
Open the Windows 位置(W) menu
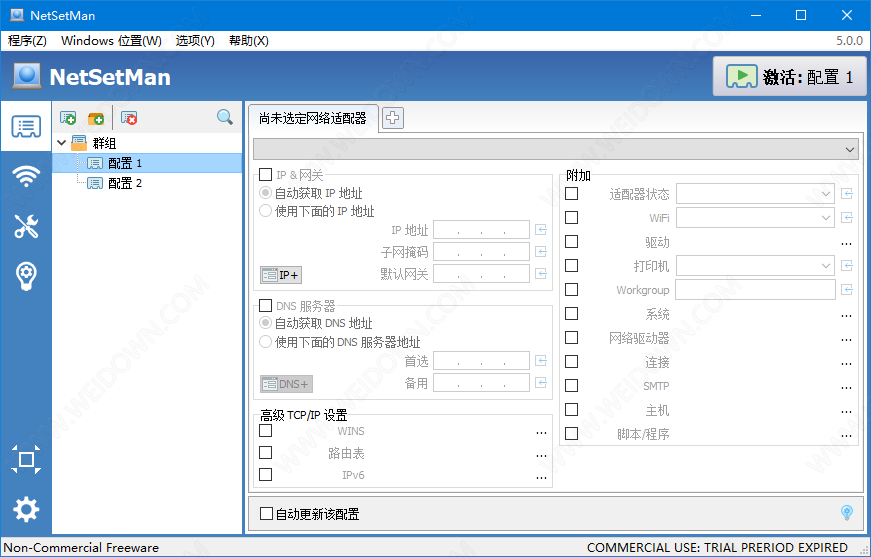point(111,41)
